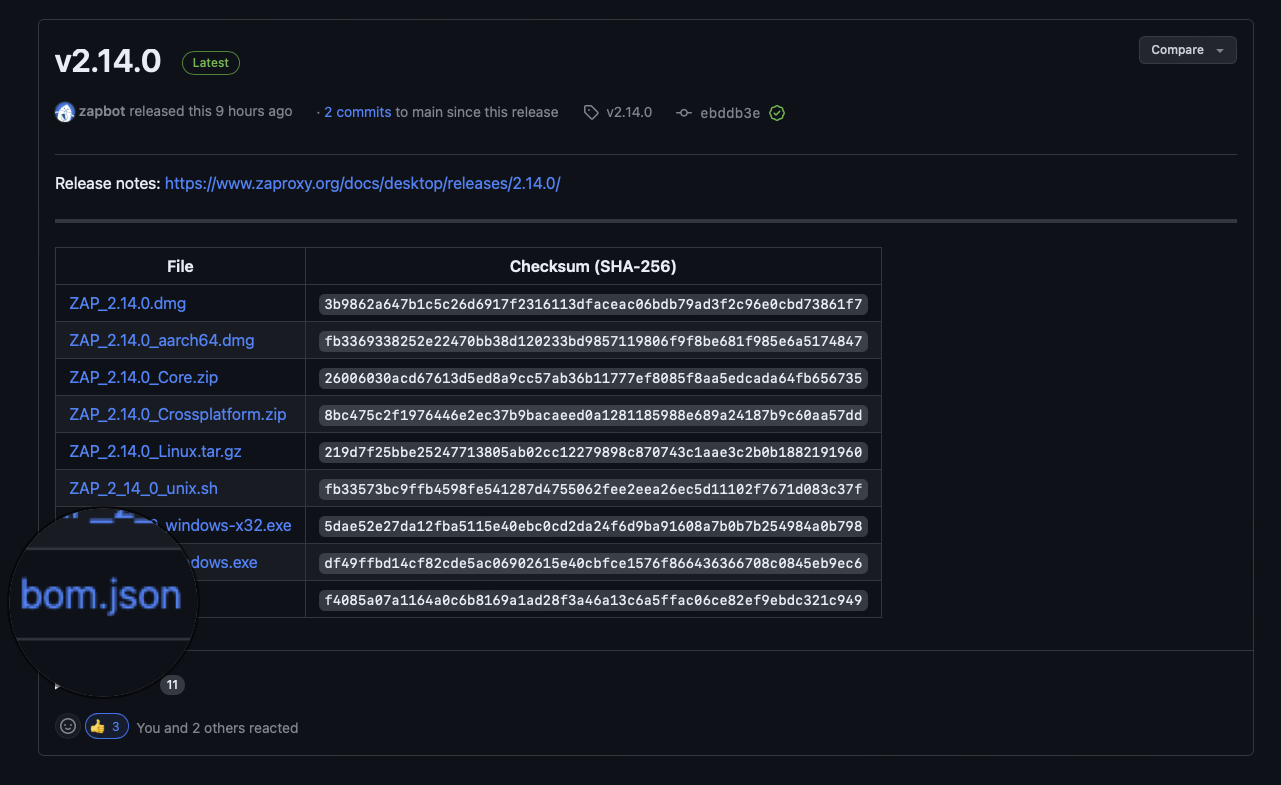Open the Compare dropdown
1281x785 pixels.
point(1187,50)
